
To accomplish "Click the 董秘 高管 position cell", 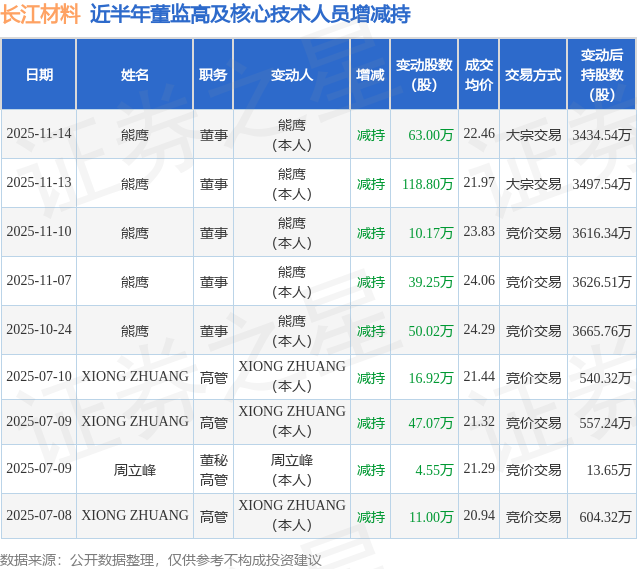I will click(213, 470).
